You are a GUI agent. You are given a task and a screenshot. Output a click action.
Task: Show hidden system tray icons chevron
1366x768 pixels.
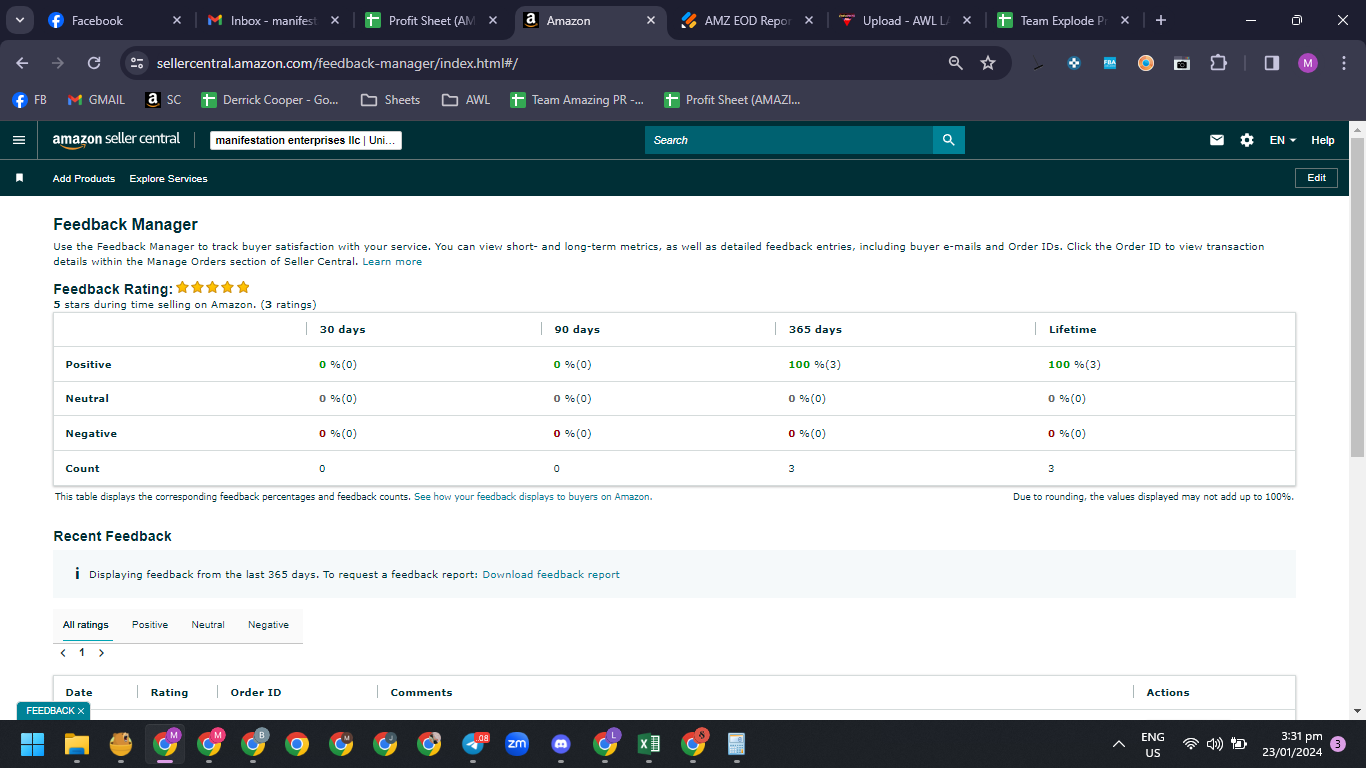point(1119,744)
